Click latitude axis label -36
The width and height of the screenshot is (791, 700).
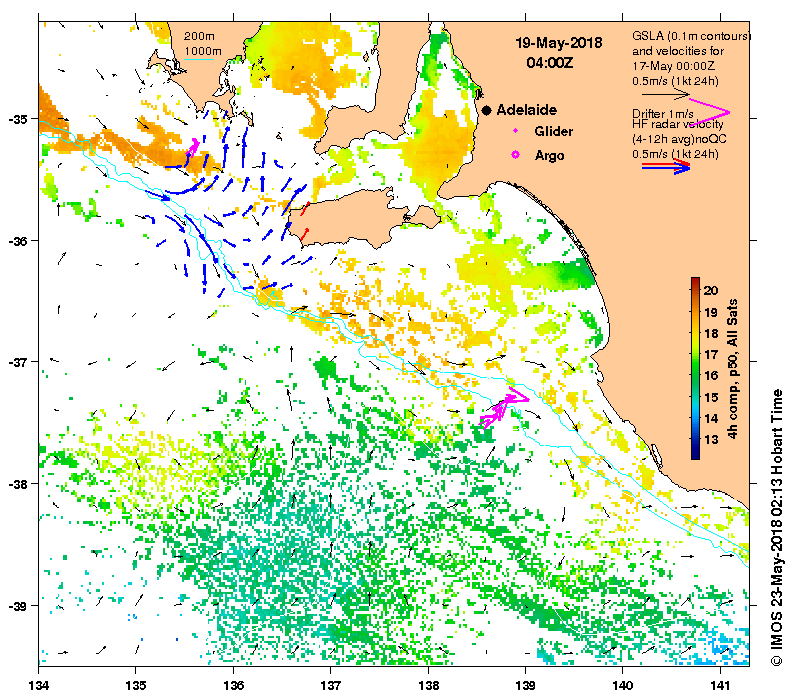[x=18, y=241]
